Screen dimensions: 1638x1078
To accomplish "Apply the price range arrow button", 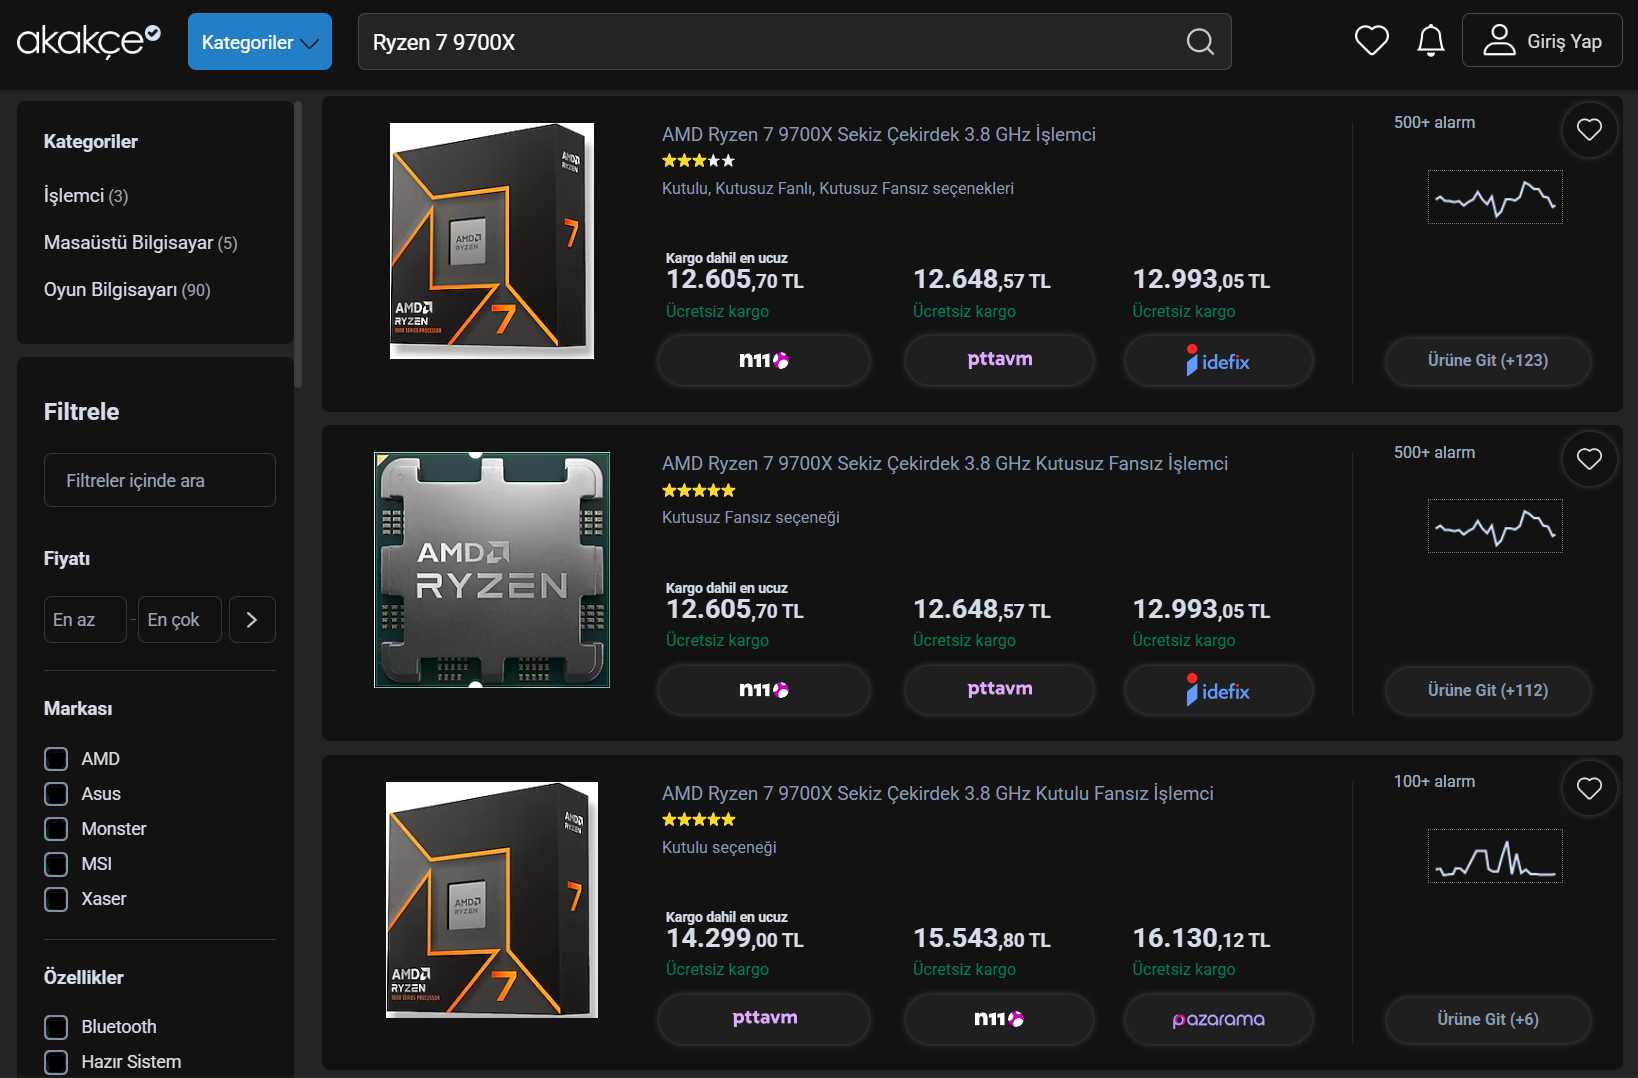I will click(x=252, y=620).
